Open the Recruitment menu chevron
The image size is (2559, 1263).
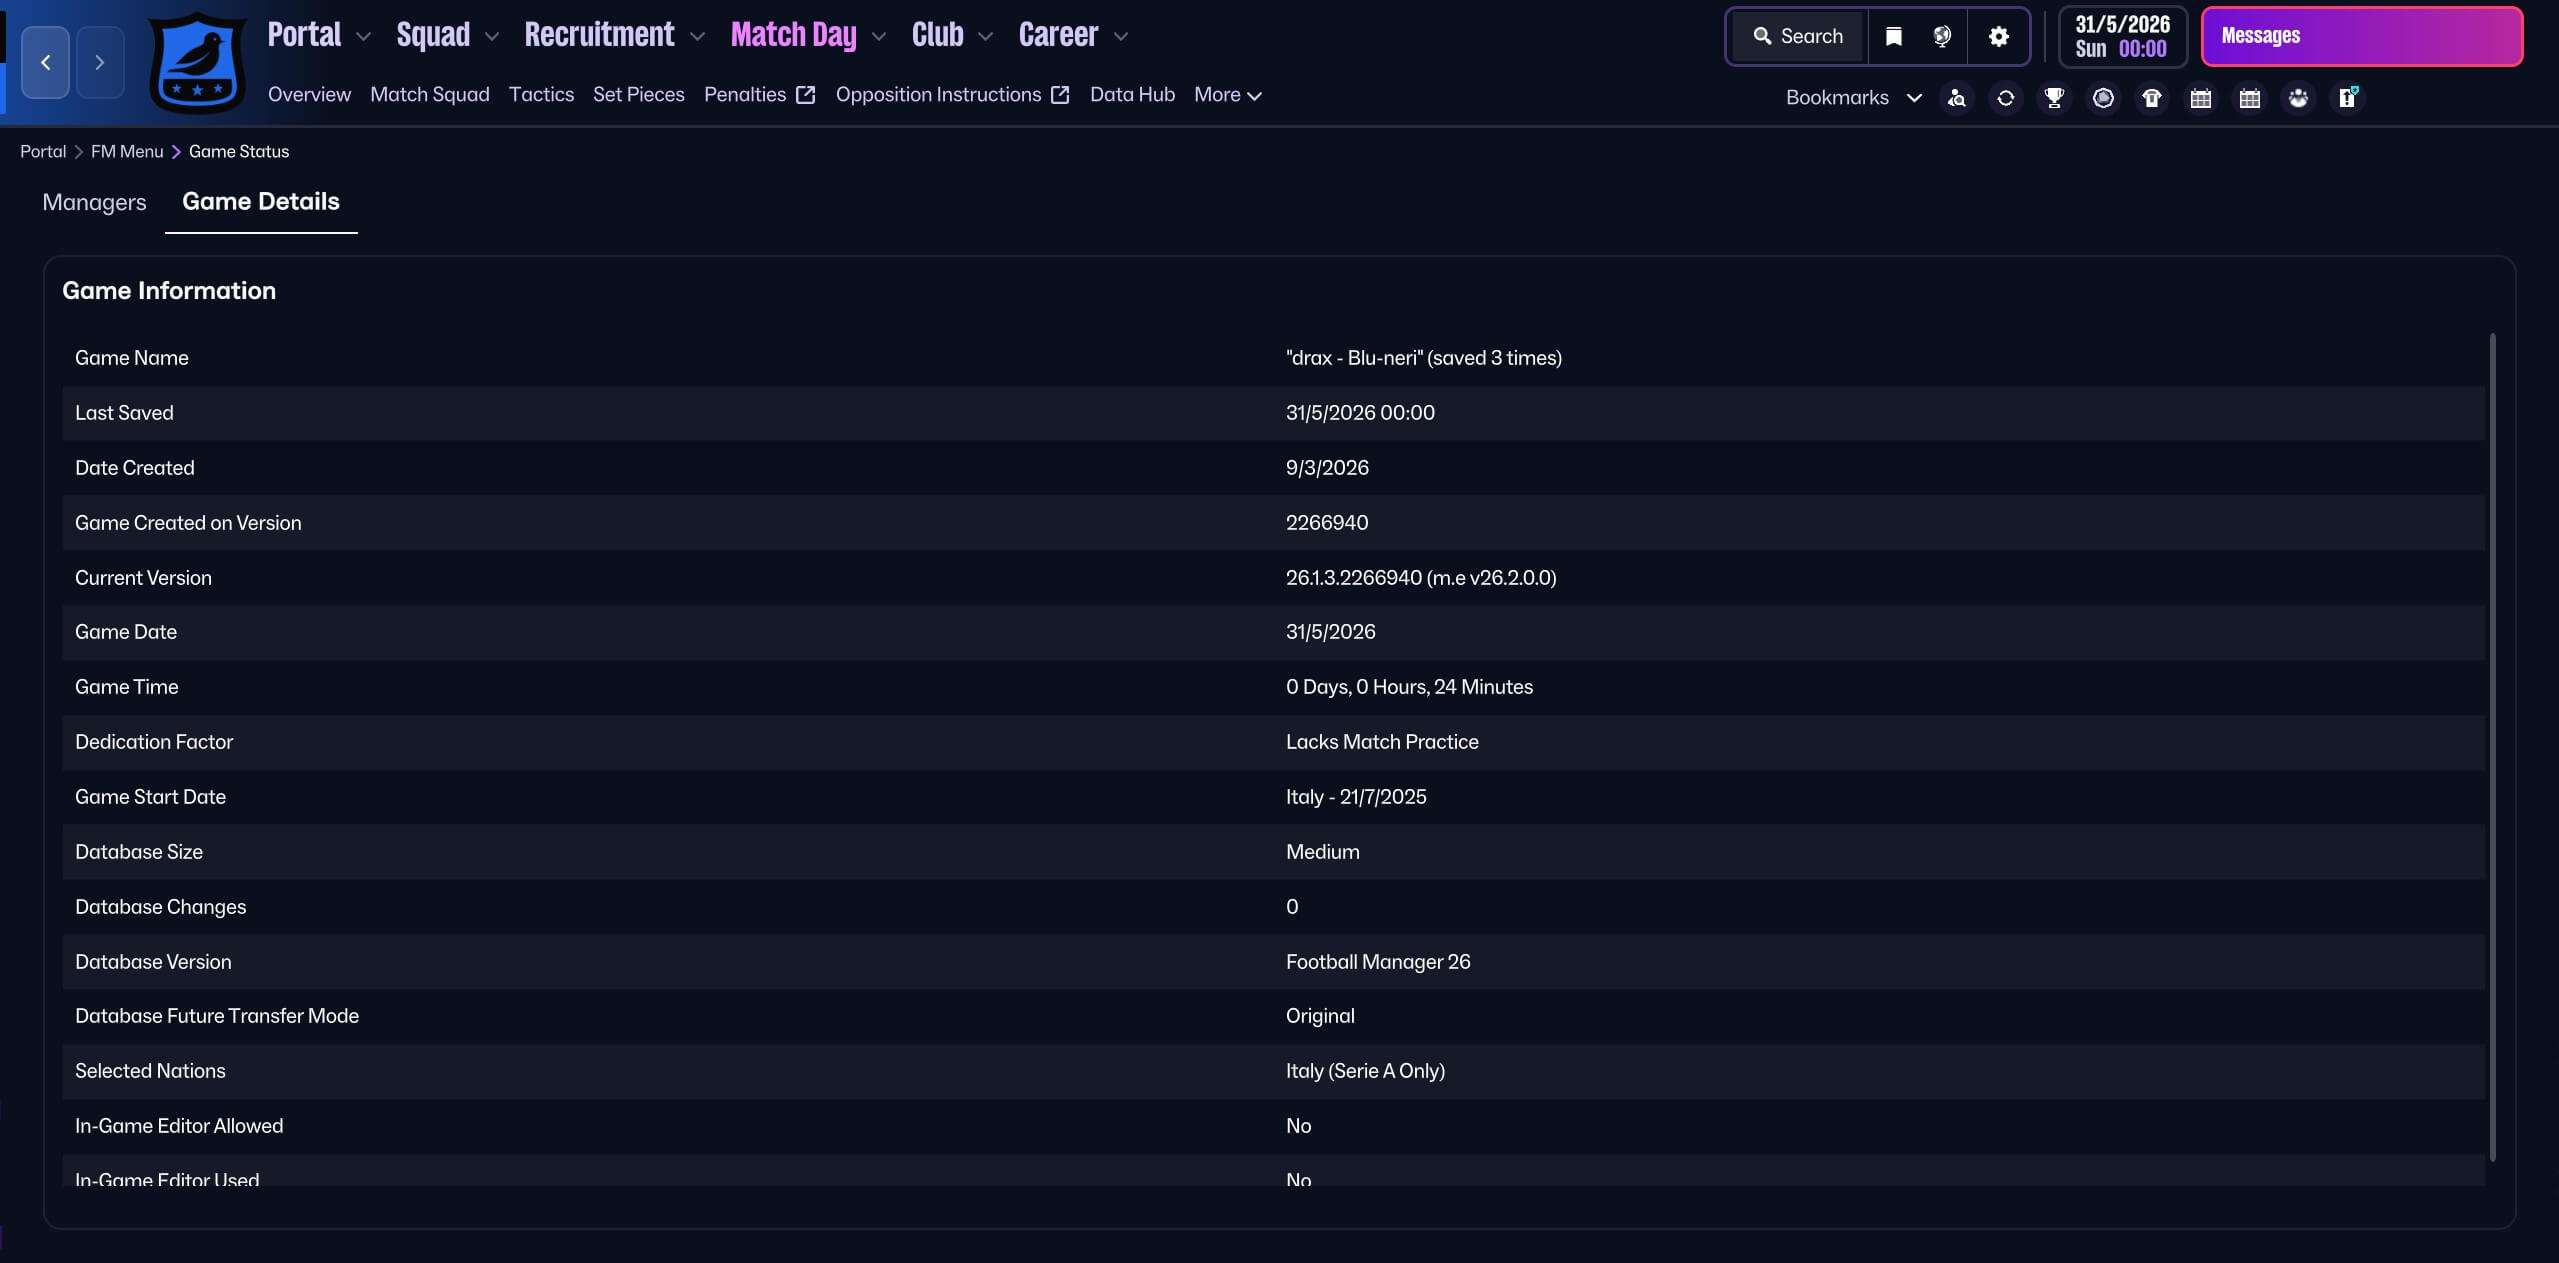point(697,37)
